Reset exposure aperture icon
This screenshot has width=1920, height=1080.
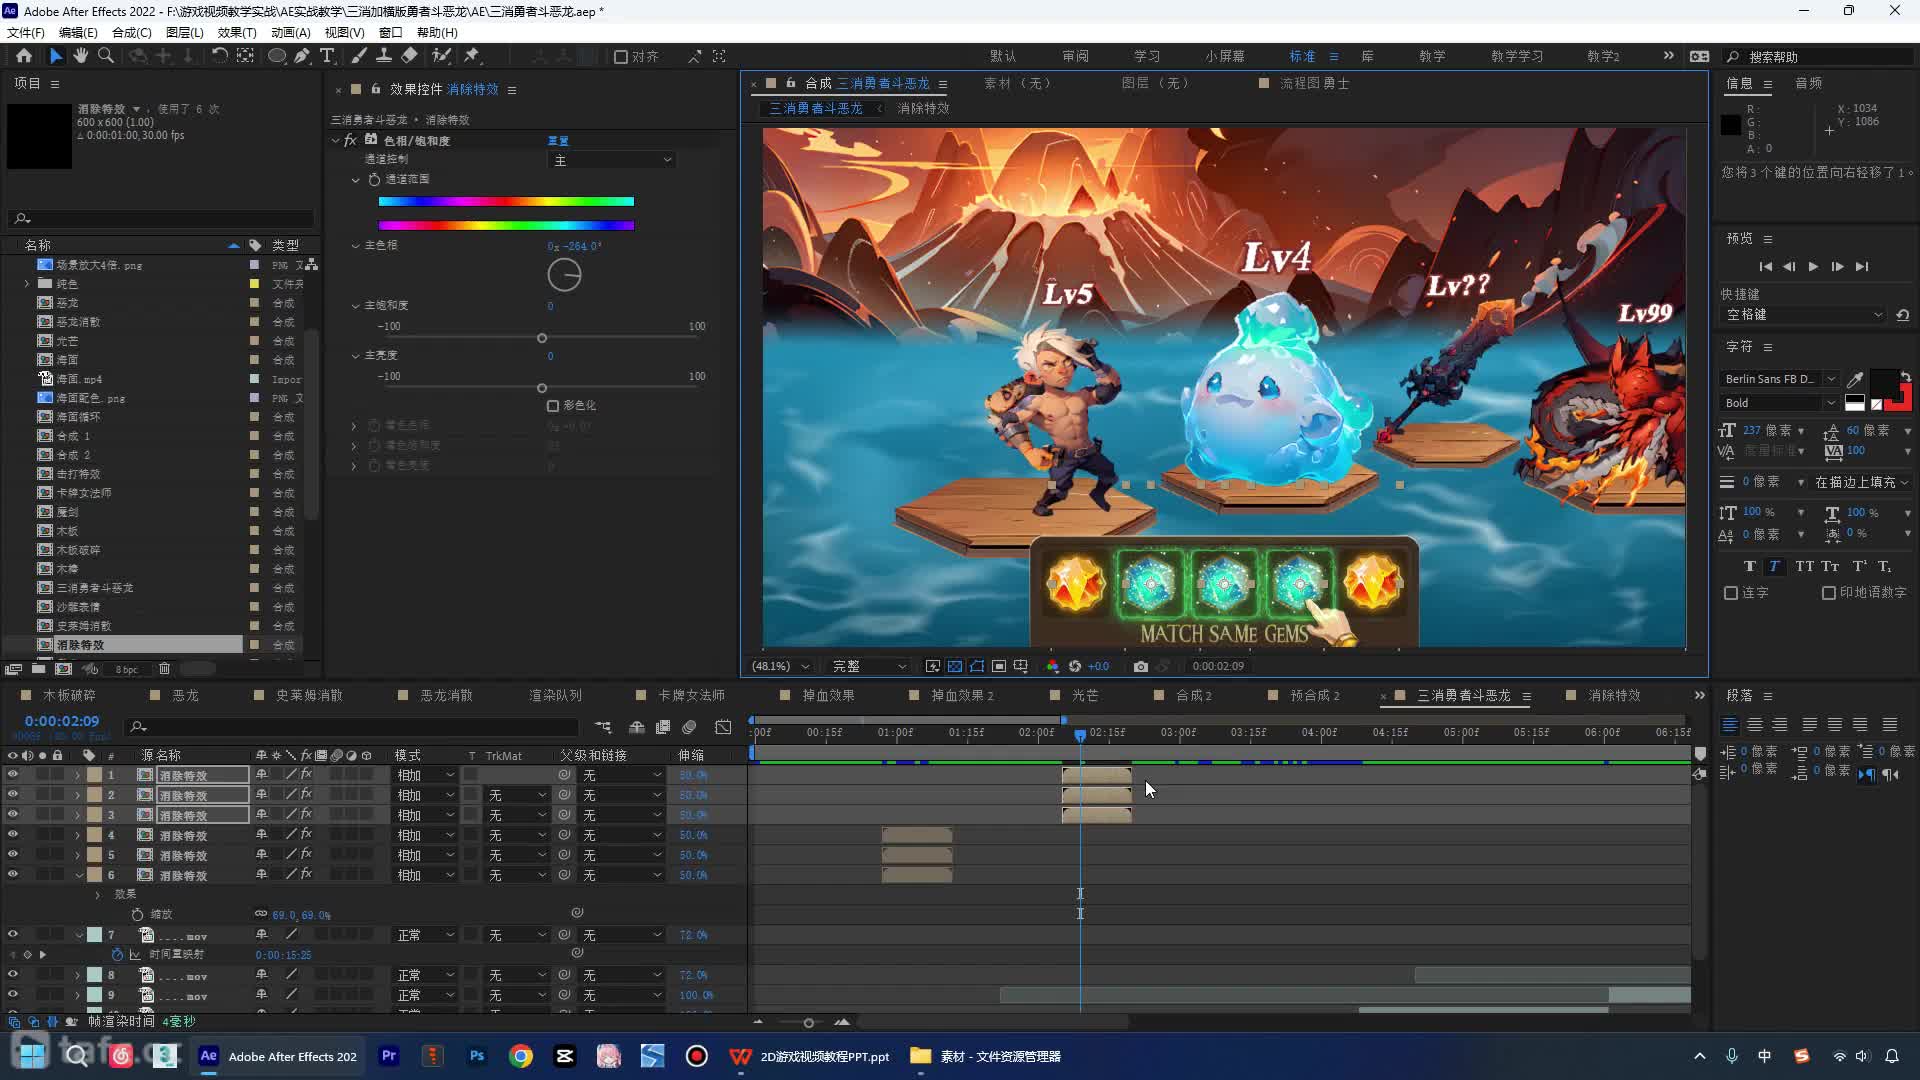1075,666
